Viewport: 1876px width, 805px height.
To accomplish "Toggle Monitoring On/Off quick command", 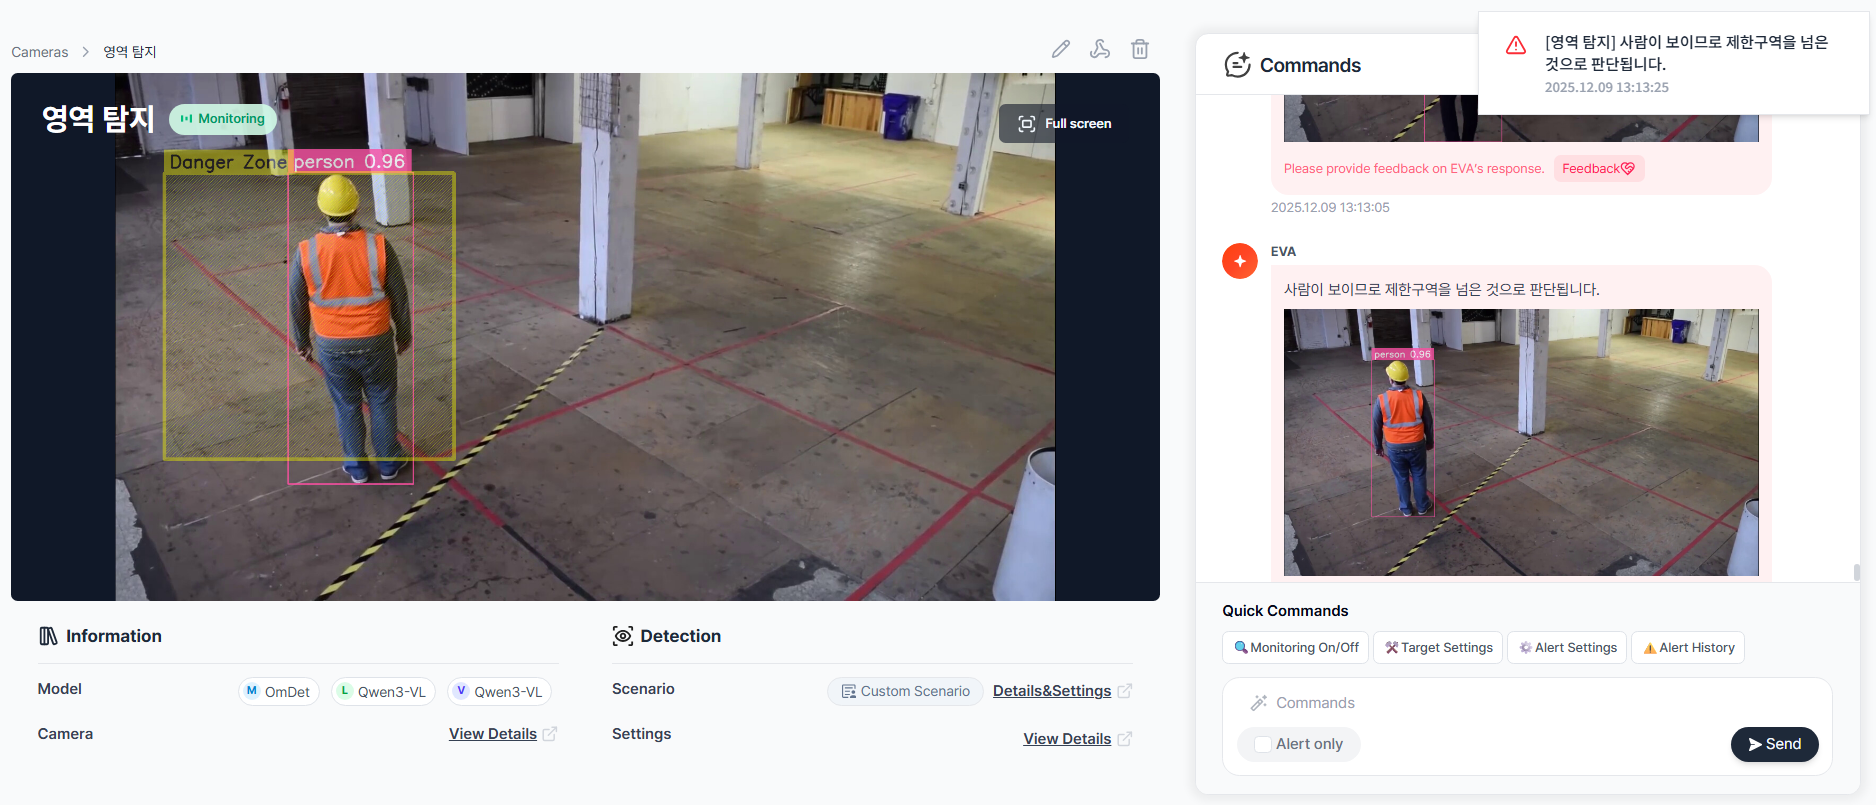I will 1296,648.
